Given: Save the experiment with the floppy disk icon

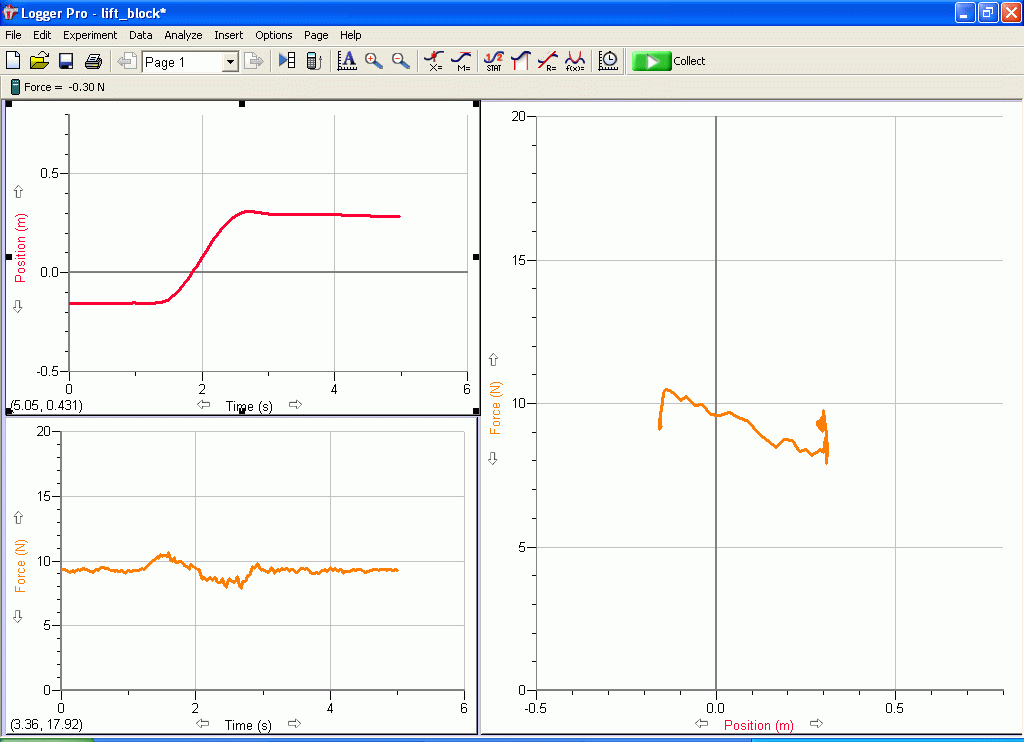Looking at the screenshot, I should click(66, 61).
